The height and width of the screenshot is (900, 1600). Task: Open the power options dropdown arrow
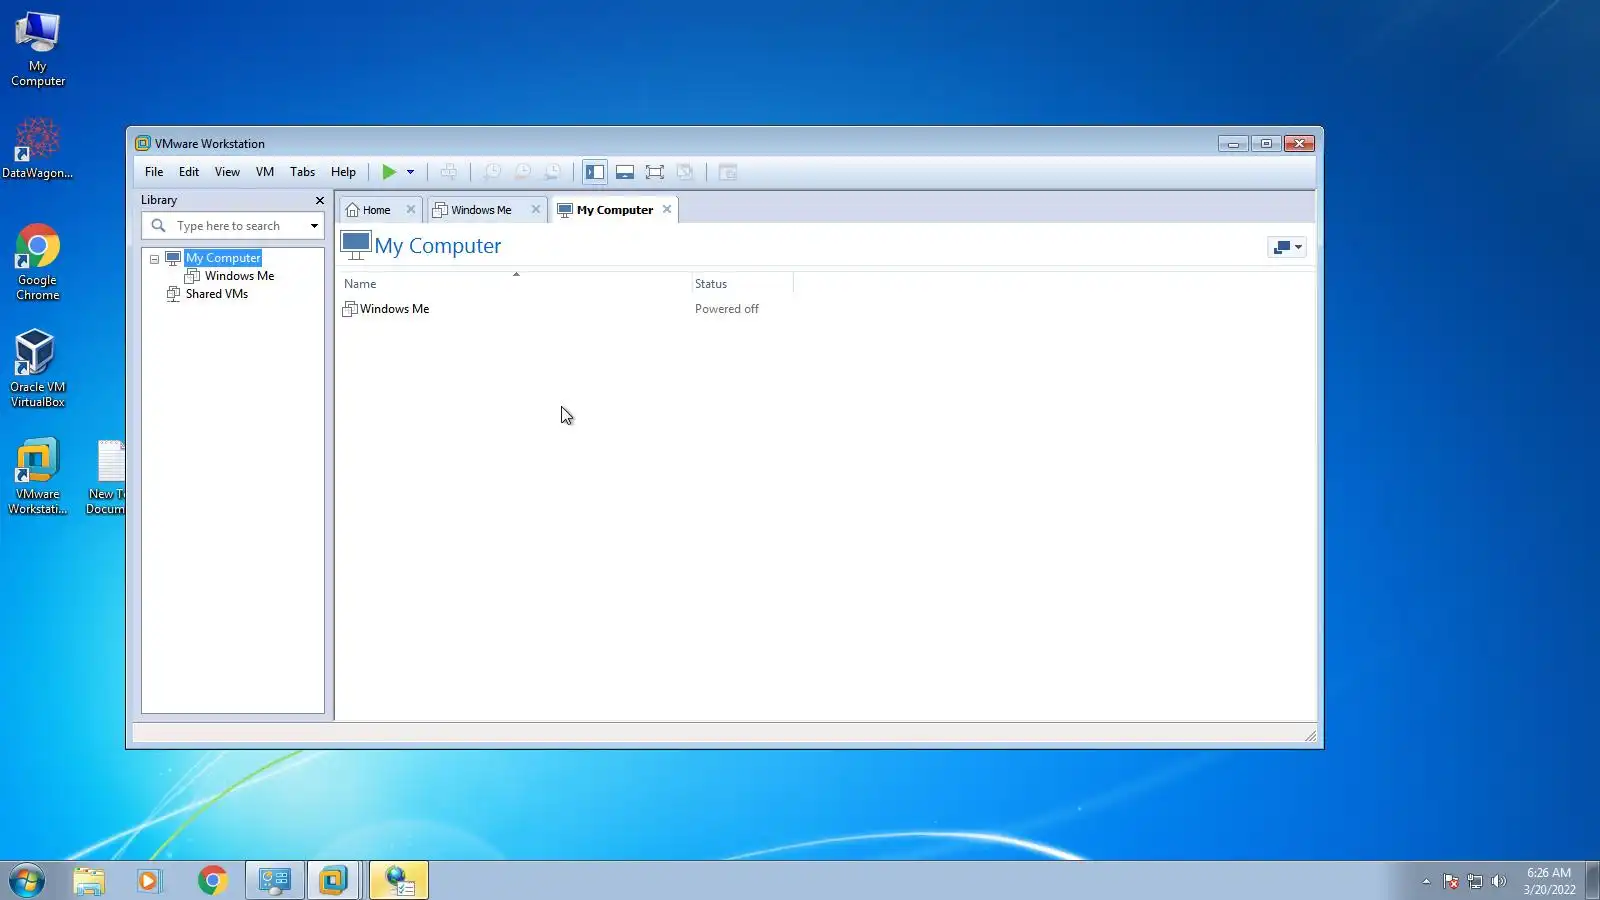[x=410, y=172]
